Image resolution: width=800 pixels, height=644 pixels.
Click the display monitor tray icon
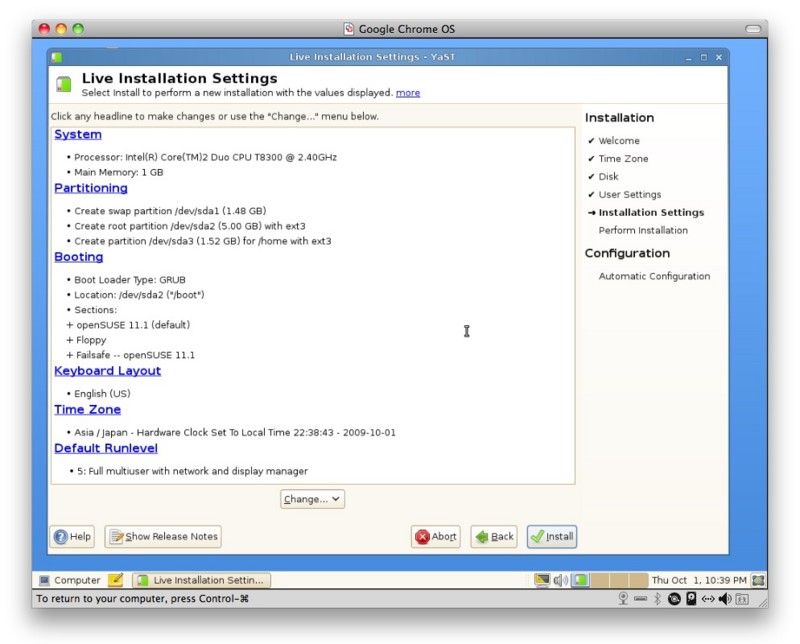click(x=542, y=580)
